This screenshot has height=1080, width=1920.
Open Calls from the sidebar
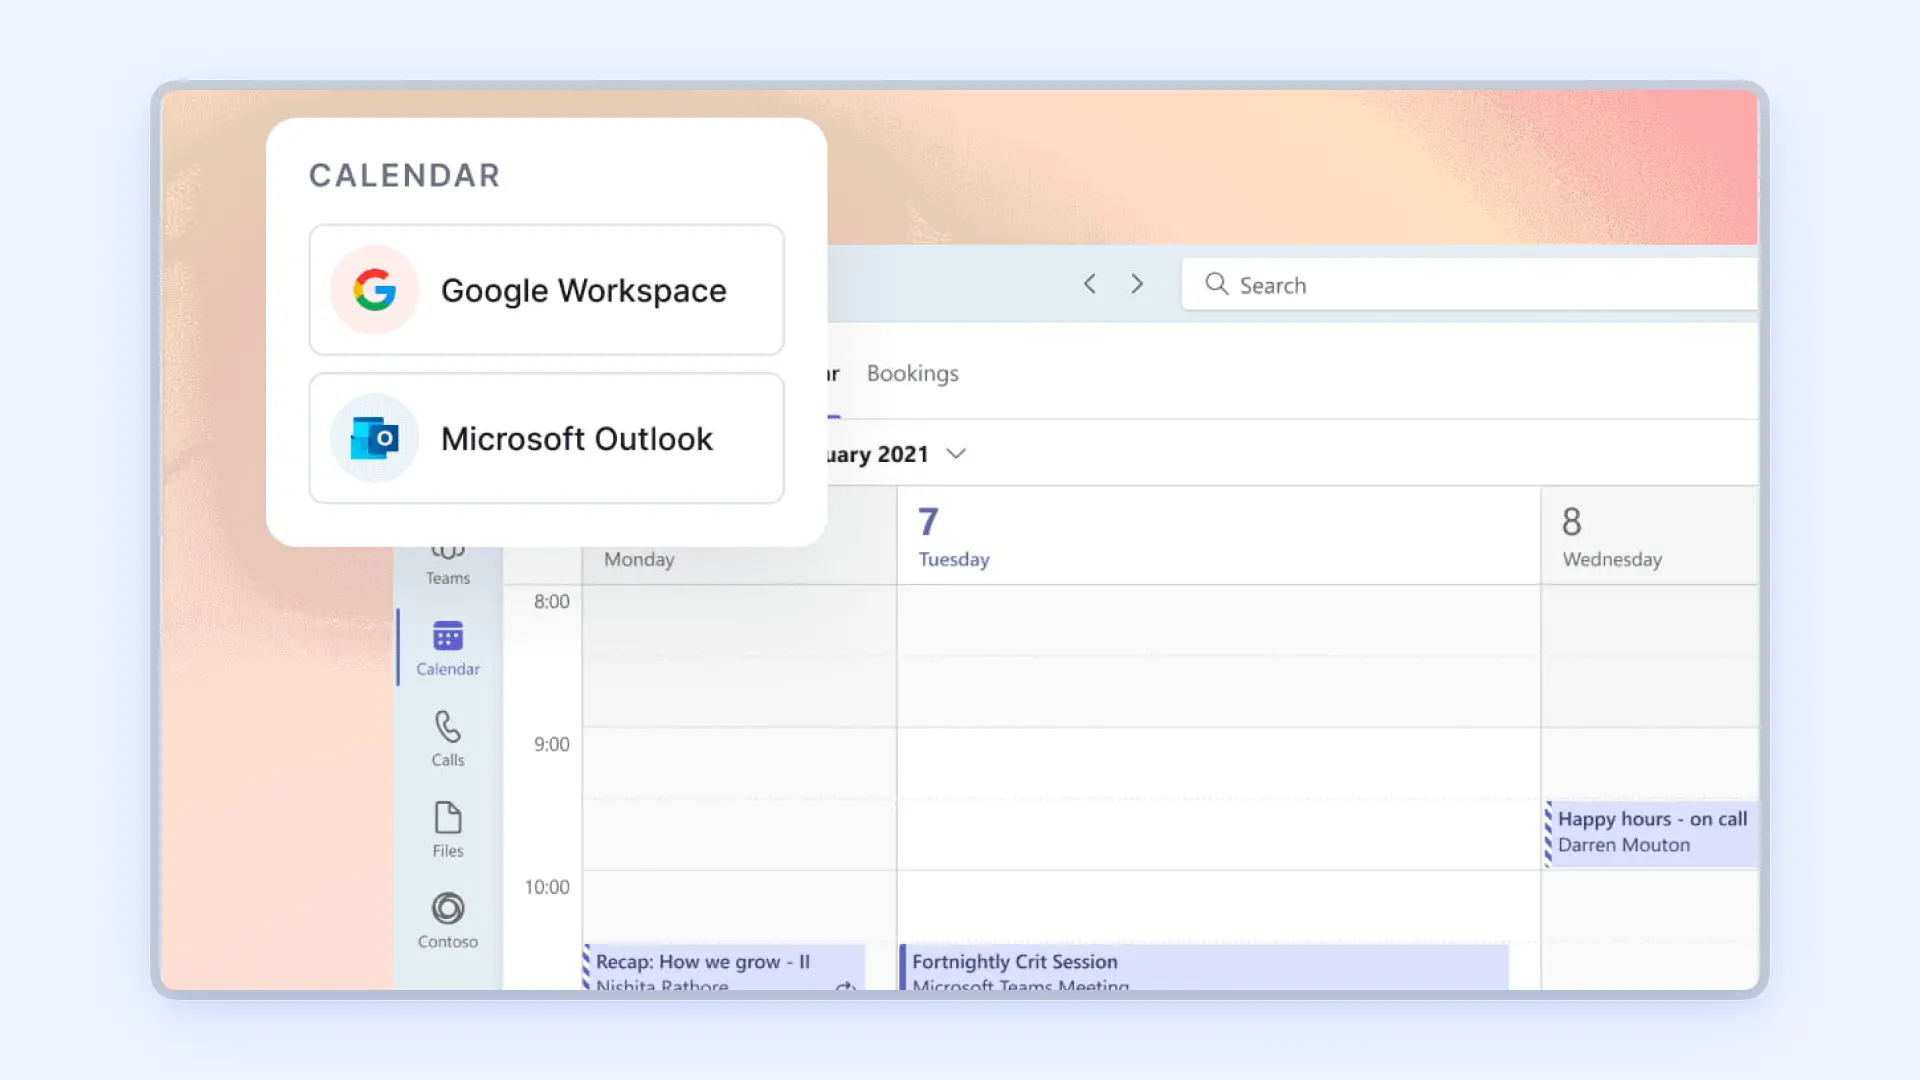(446, 738)
